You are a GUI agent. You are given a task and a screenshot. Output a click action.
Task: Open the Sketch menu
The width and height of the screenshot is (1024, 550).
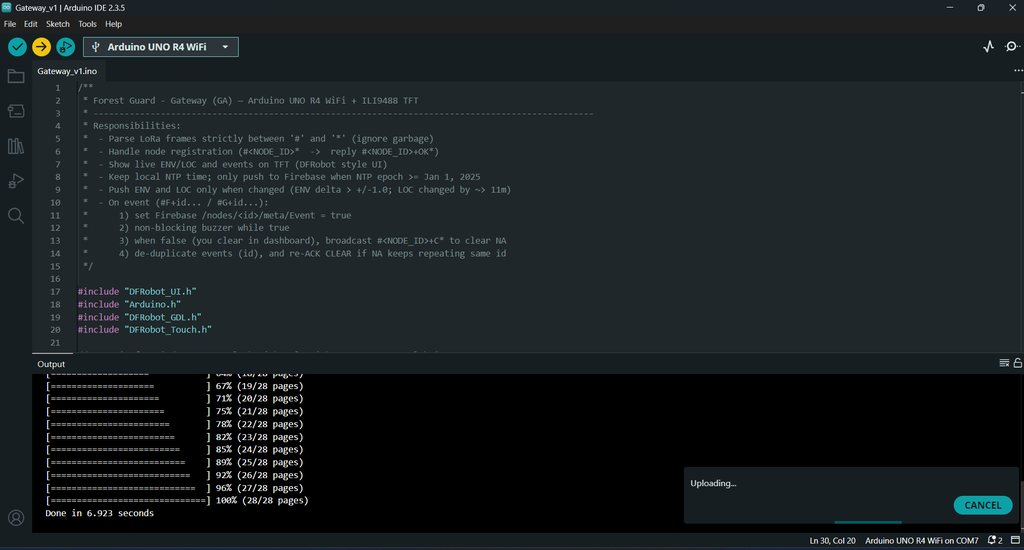pyautogui.click(x=57, y=24)
